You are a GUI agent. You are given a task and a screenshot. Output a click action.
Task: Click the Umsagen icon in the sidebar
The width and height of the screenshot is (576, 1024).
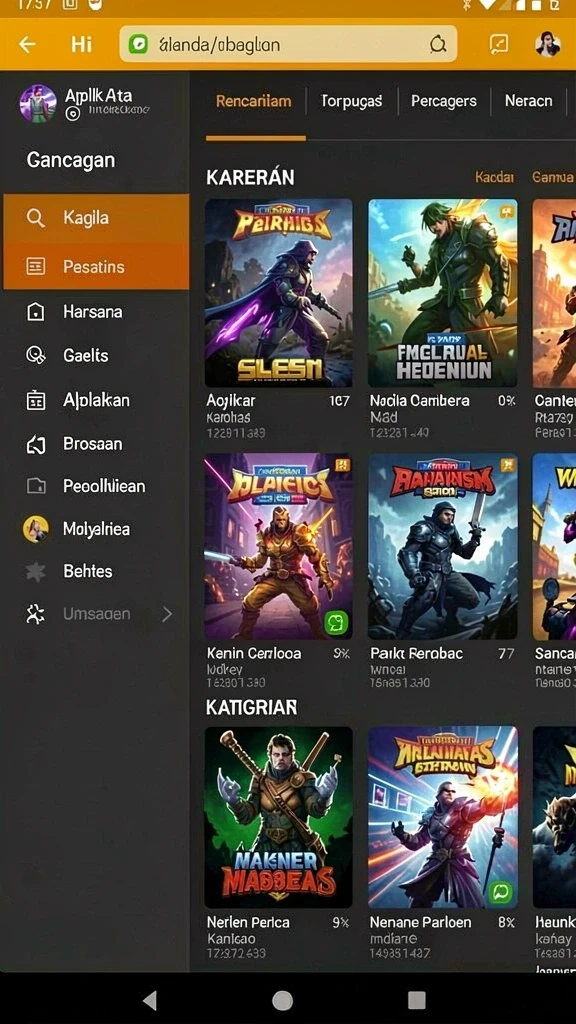click(35, 614)
